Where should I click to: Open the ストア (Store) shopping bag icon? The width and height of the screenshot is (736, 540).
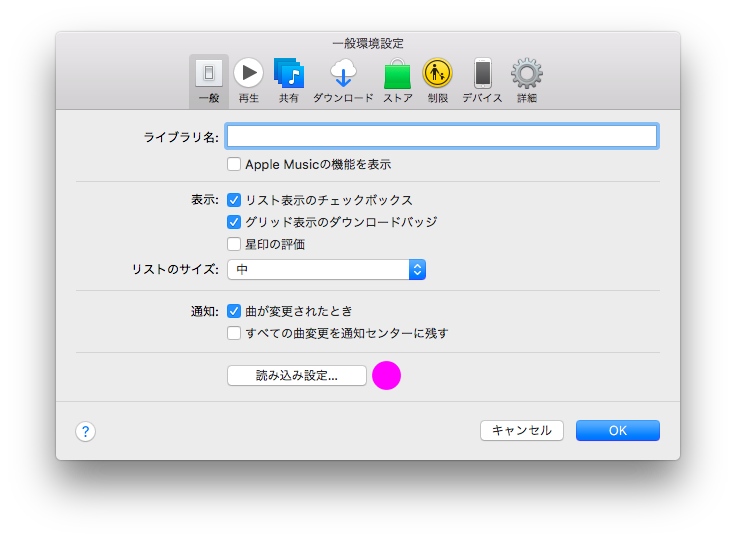[397, 73]
